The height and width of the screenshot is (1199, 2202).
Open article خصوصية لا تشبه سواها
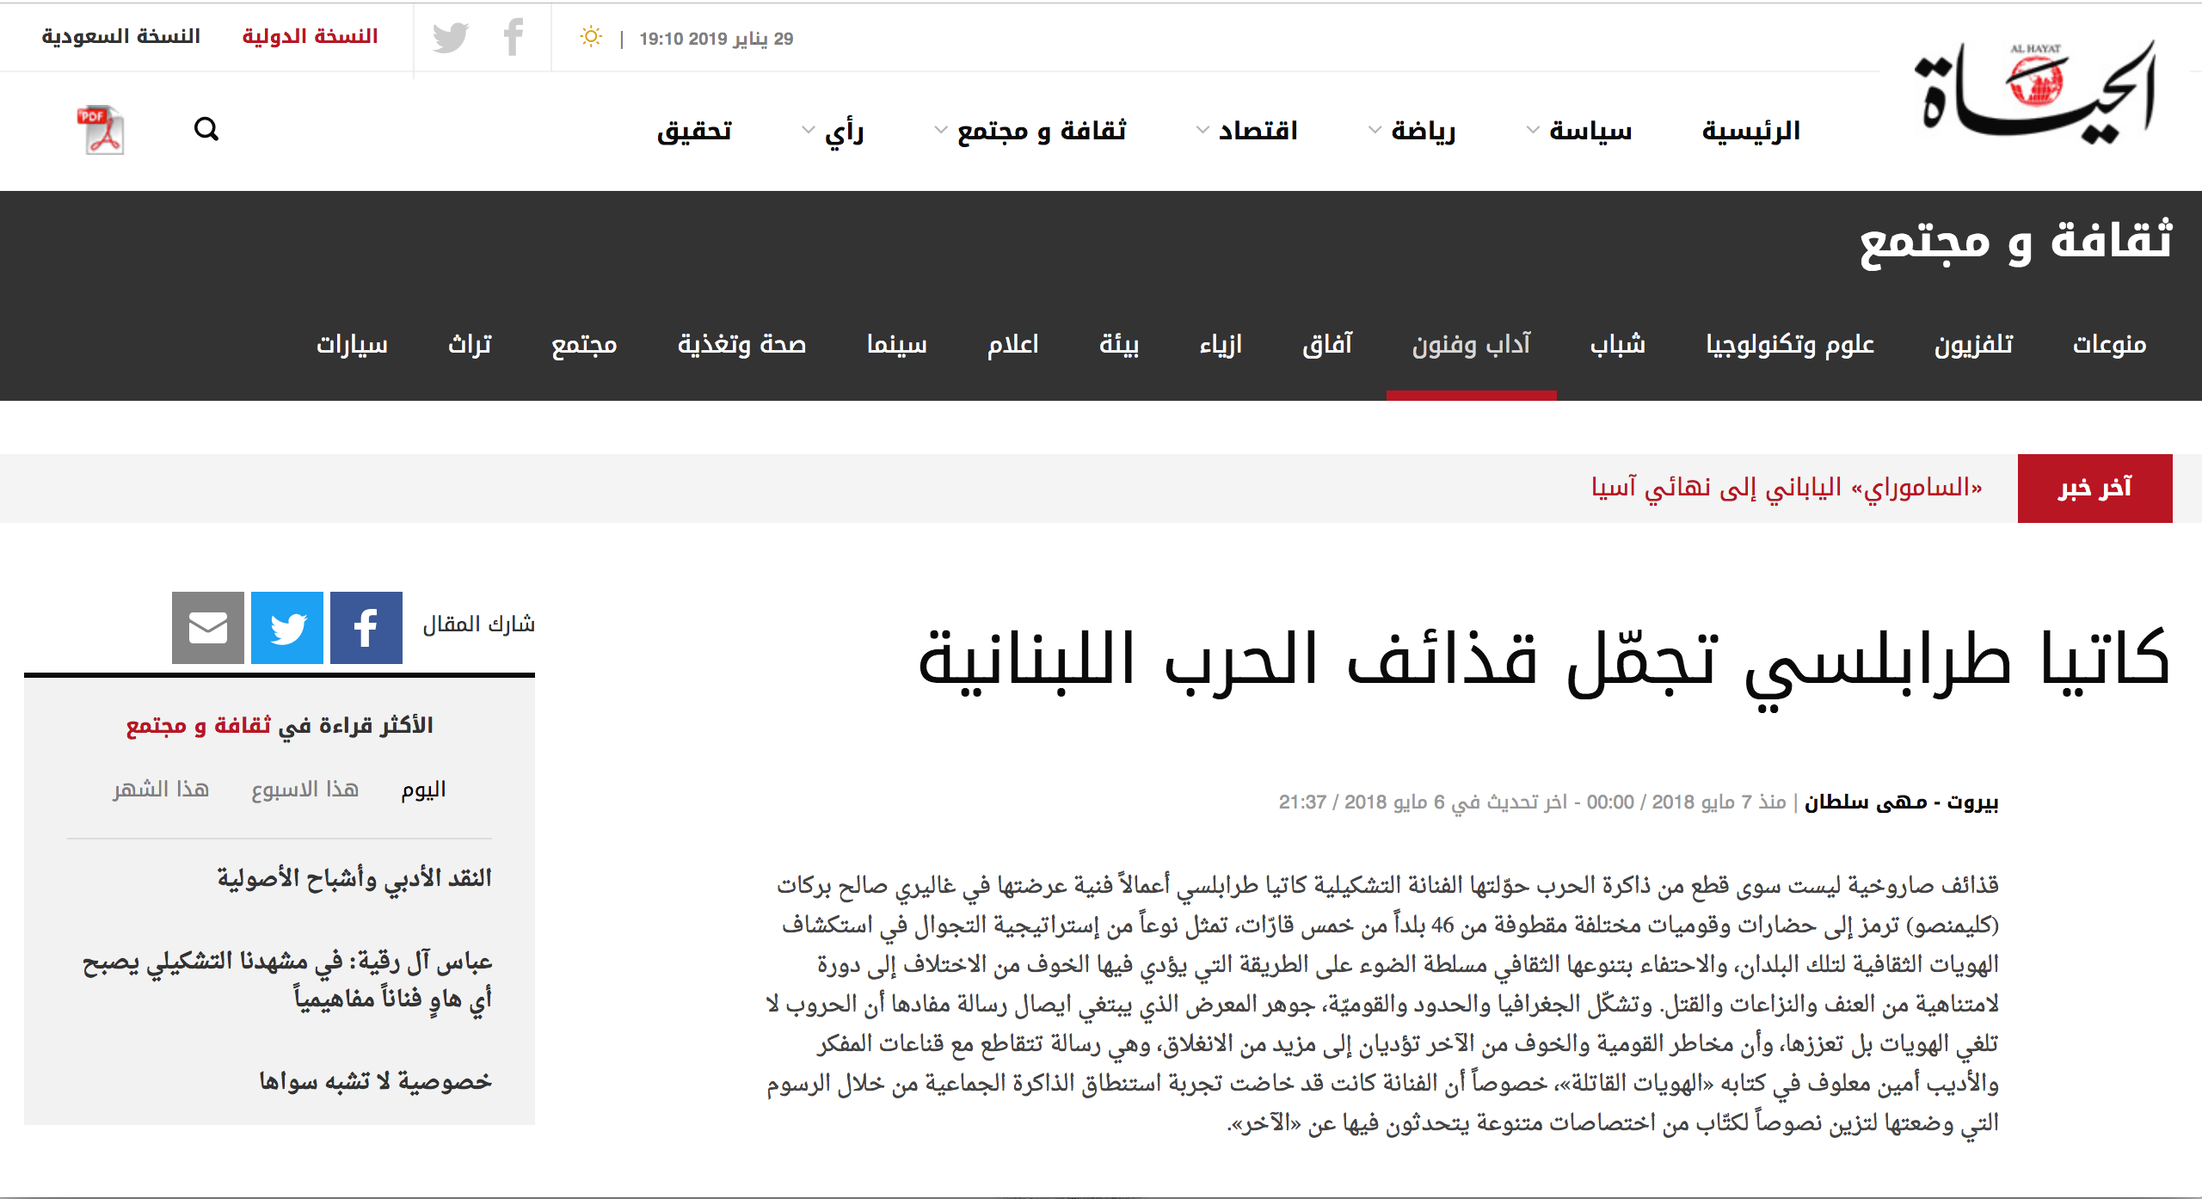pos(375,1081)
